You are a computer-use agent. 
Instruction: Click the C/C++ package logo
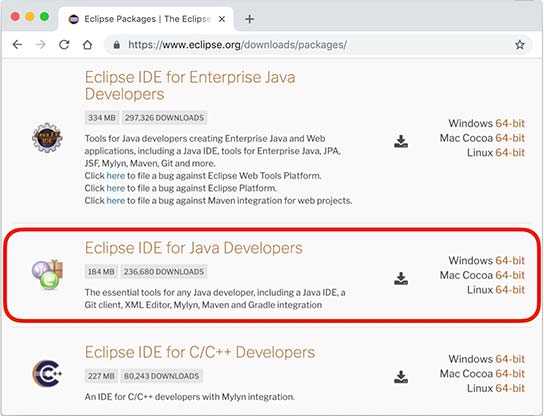click(x=47, y=374)
